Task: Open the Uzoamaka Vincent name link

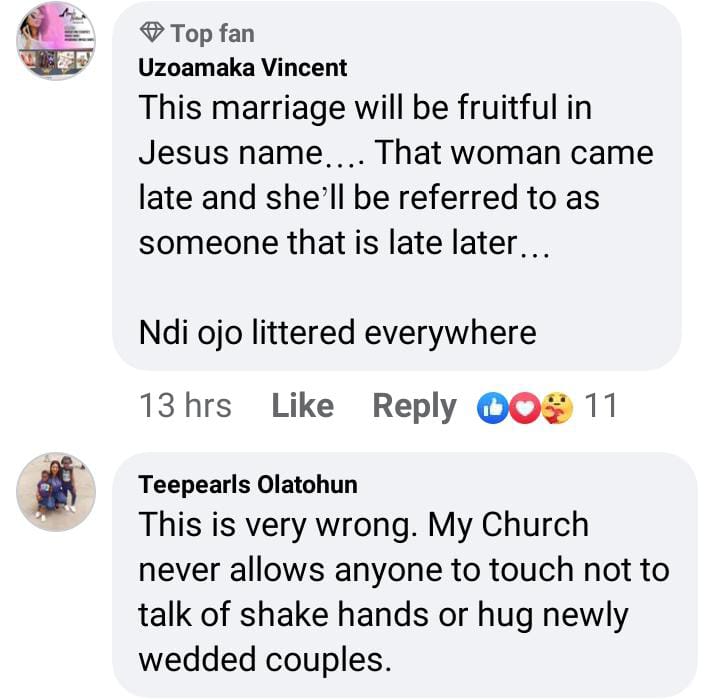Action: [x=243, y=68]
